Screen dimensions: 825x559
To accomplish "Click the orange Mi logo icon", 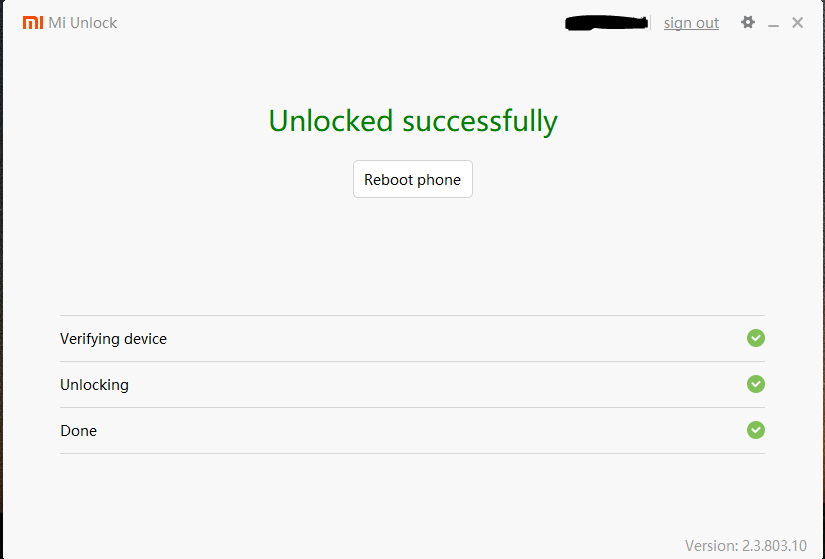I will [33, 22].
